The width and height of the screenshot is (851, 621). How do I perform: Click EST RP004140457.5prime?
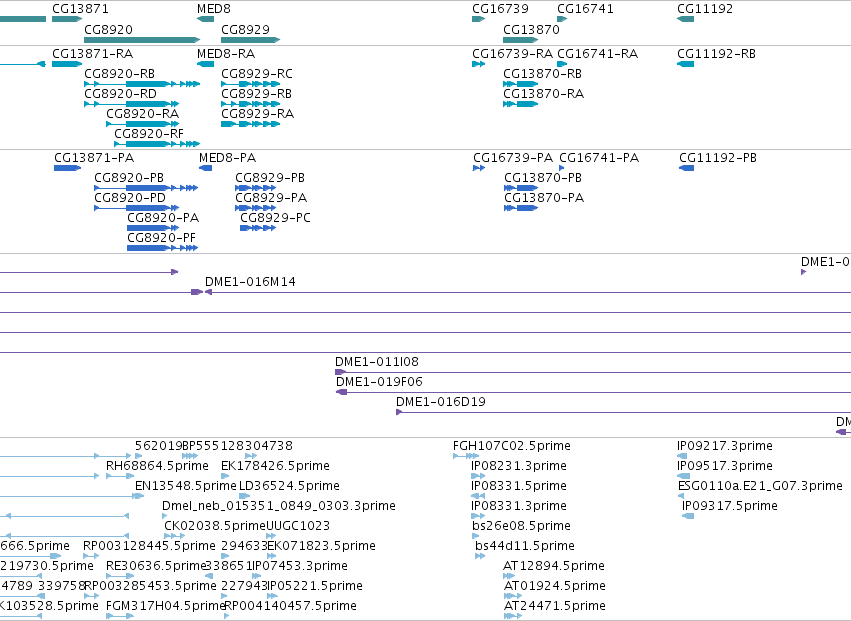[x=290, y=606]
